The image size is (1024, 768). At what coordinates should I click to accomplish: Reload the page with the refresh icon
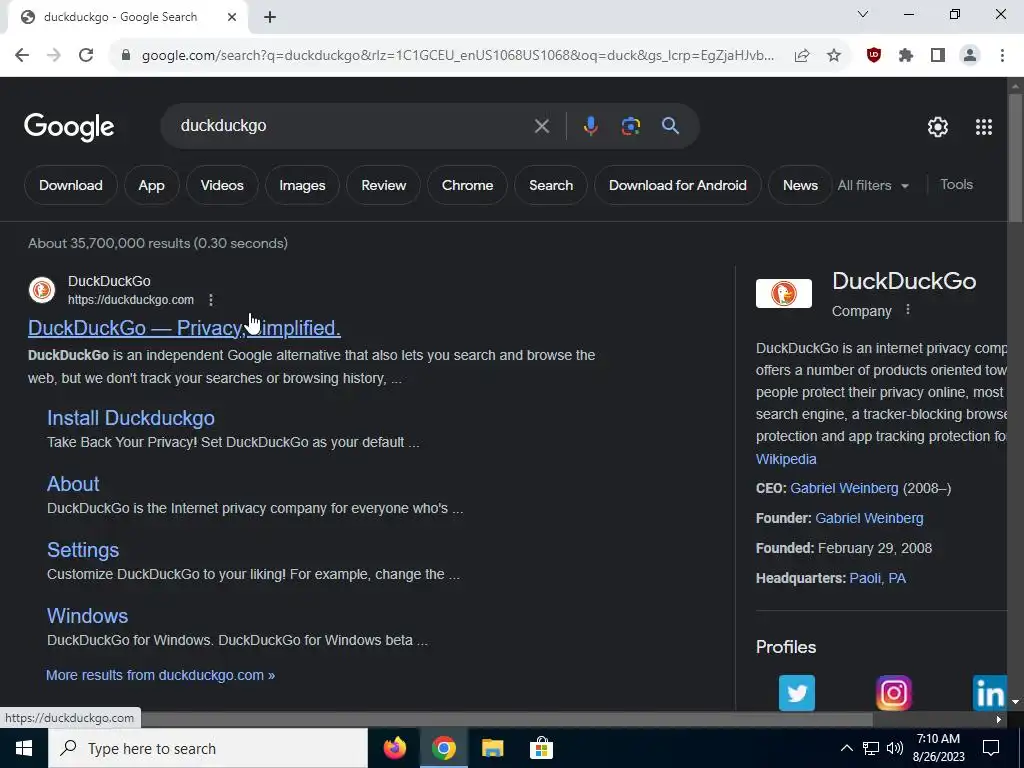[x=86, y=56]
